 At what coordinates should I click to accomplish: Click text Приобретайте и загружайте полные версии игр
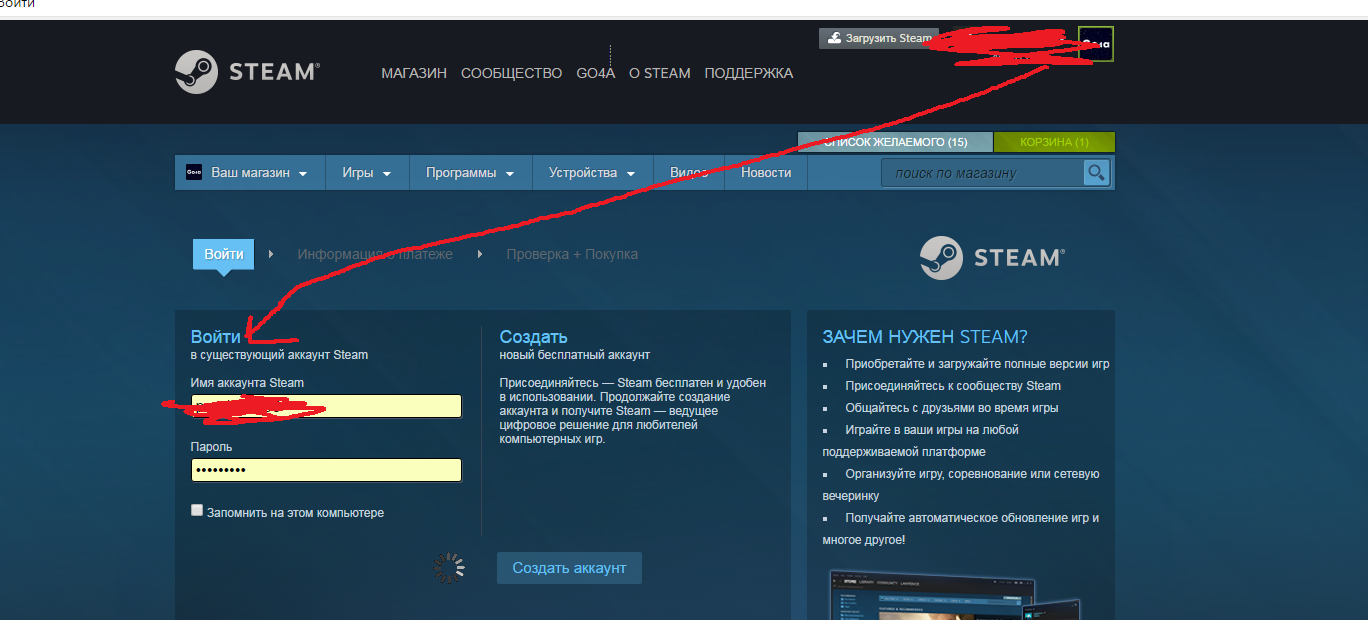point(977,364)
